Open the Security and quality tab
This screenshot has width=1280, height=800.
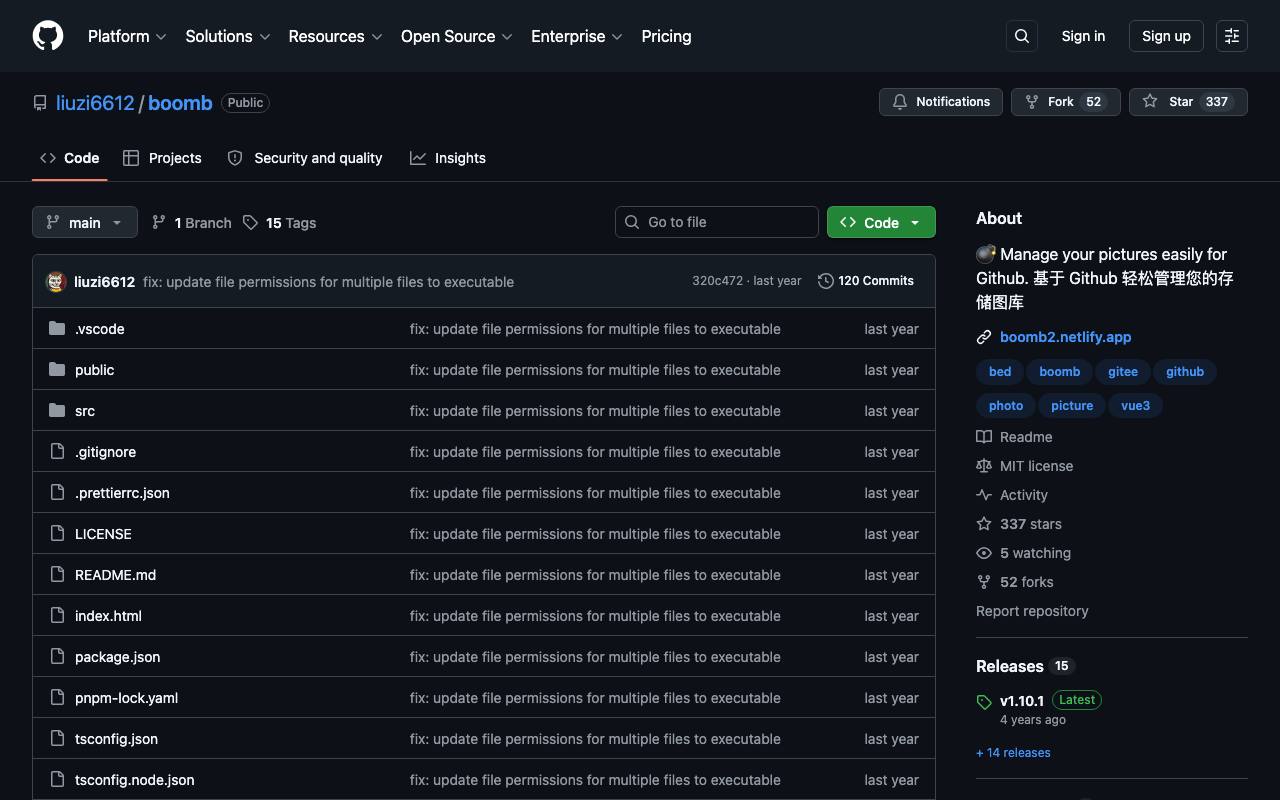coord(305,158)
